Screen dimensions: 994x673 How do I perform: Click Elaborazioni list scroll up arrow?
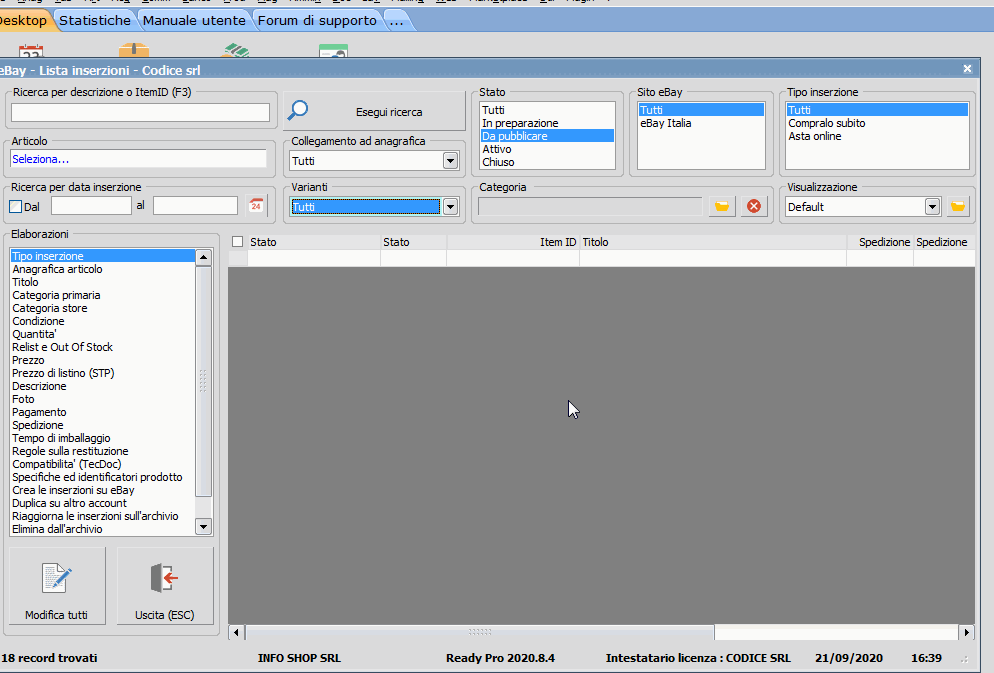point(203,257)
